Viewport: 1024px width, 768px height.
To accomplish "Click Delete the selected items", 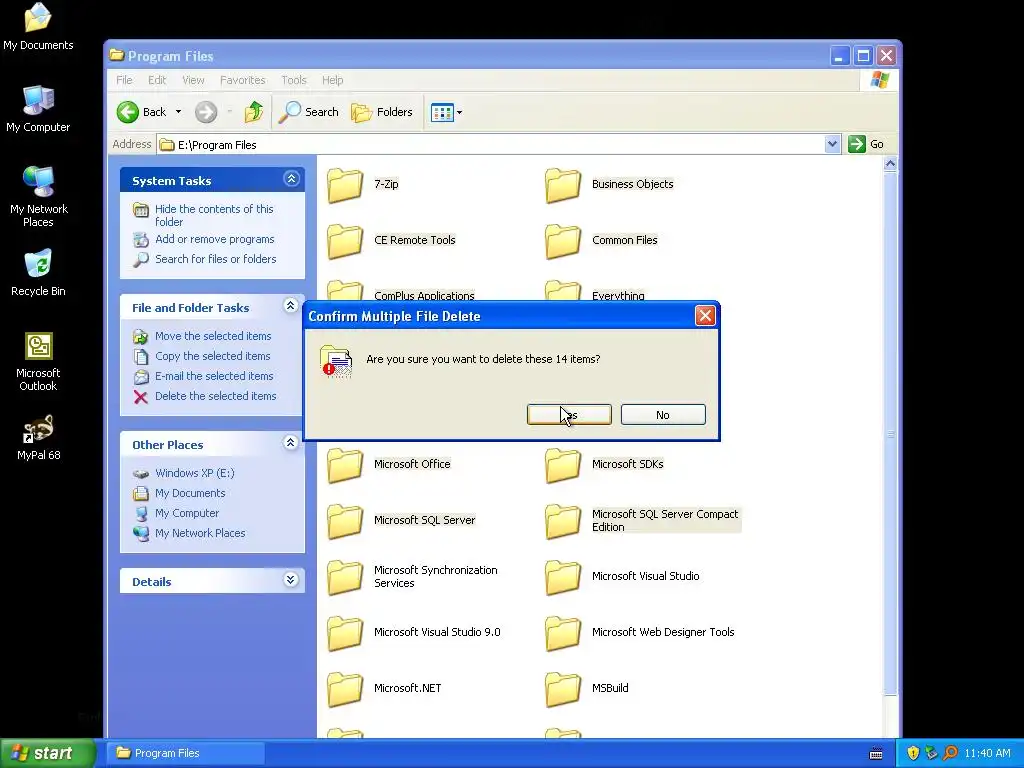I will tap(216, 396).
